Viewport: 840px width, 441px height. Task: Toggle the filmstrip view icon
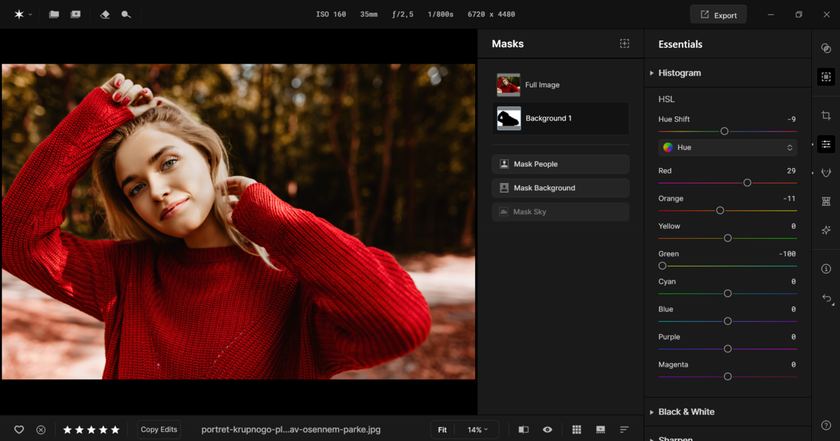(x=601, y=430)
